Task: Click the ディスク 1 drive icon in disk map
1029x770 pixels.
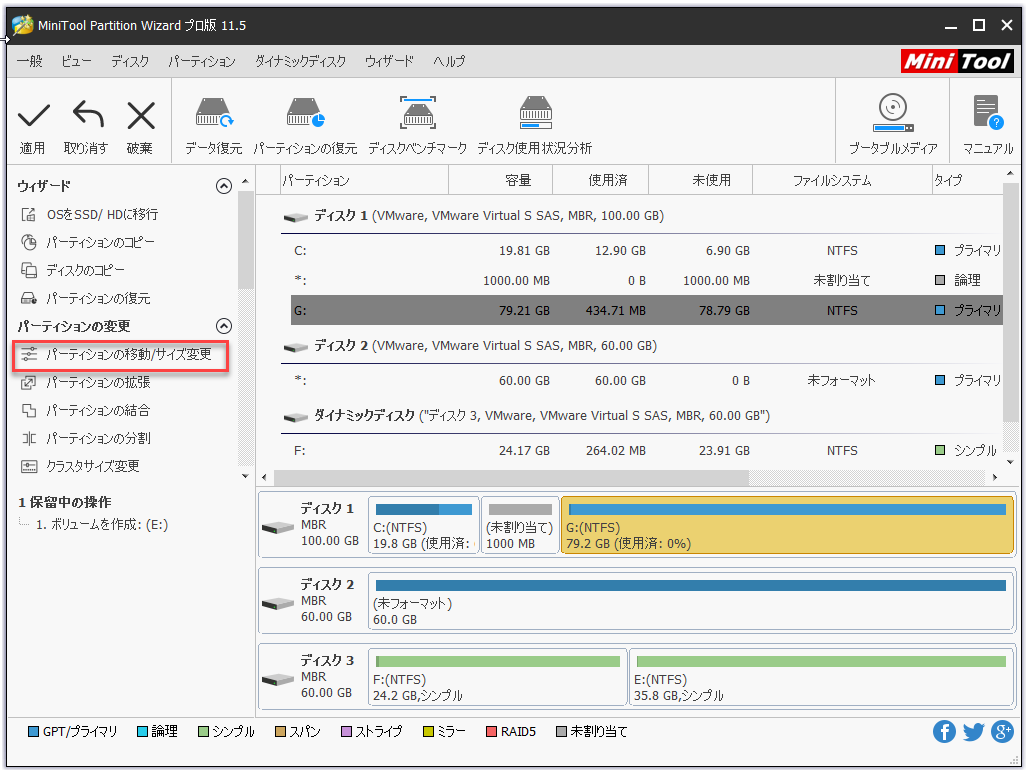Action: coord(278,527)
